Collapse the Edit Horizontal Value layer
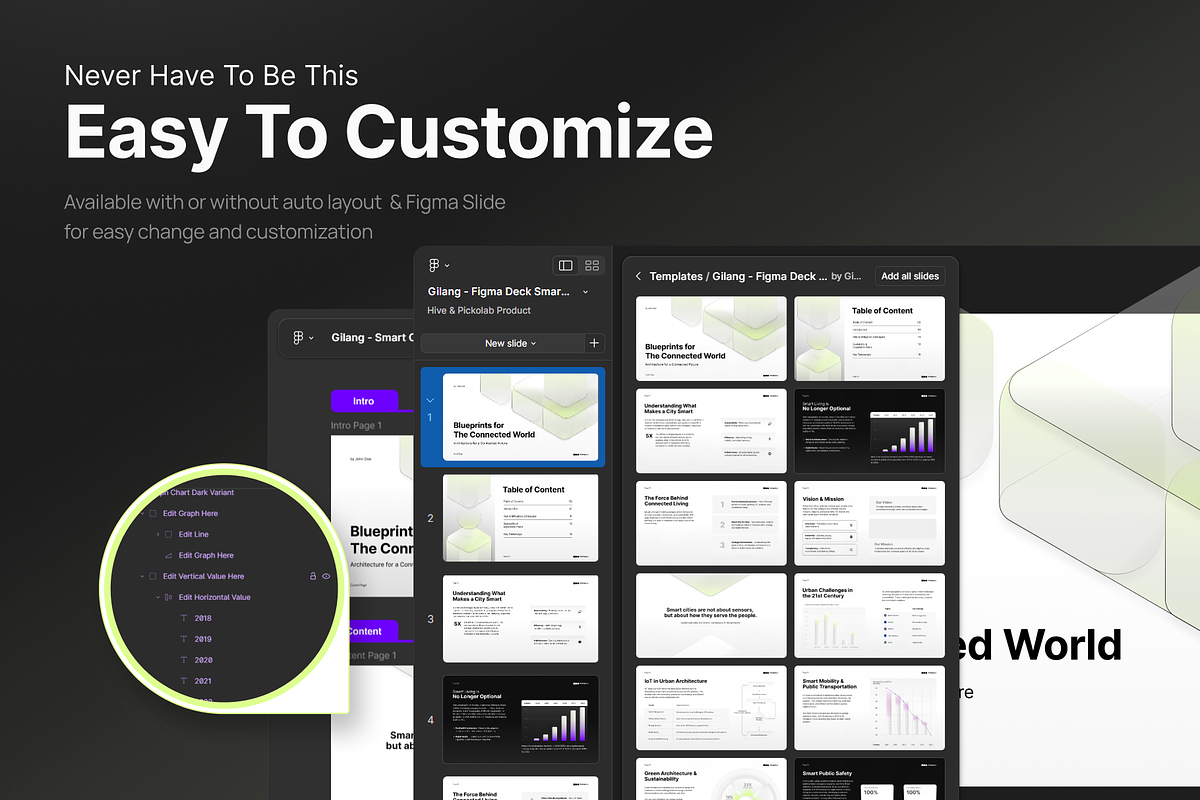This screenshot has width=1200, height=800. (x=157, y=597)
